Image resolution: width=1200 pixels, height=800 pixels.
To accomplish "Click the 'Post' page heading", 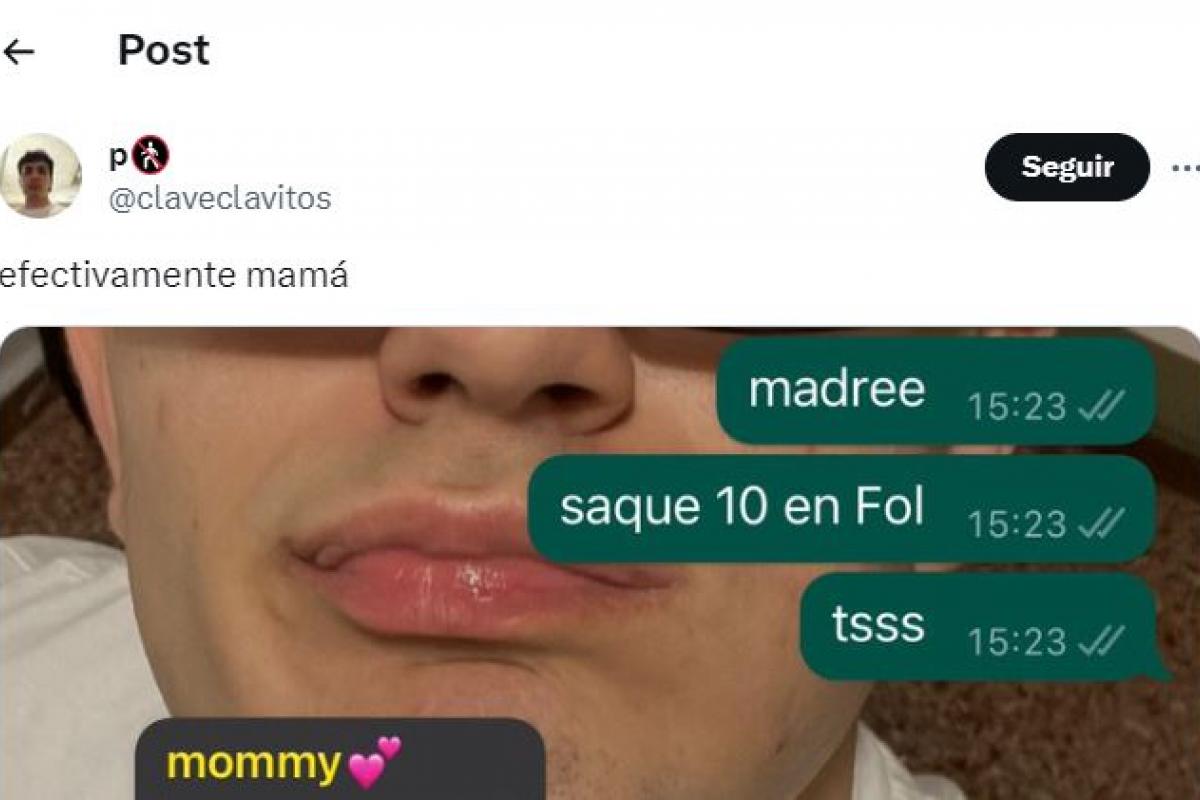I will point(164,50).
